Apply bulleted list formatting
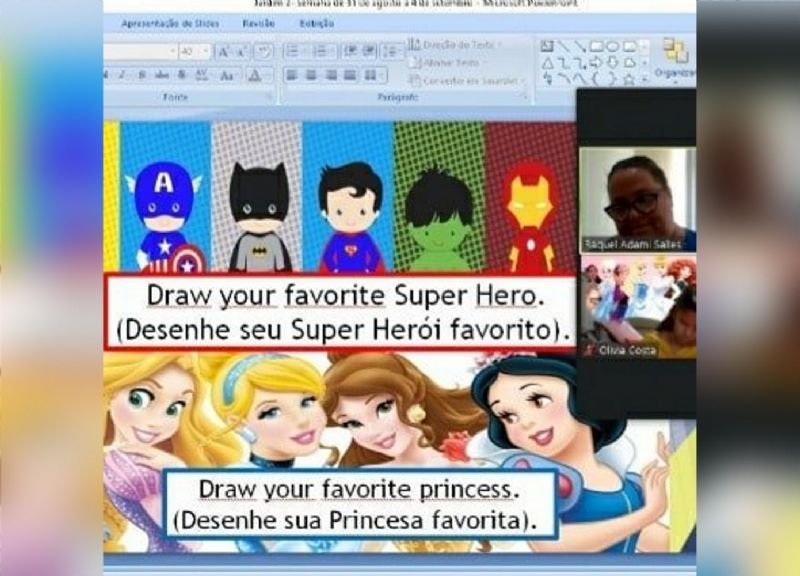 pos(293,51)
